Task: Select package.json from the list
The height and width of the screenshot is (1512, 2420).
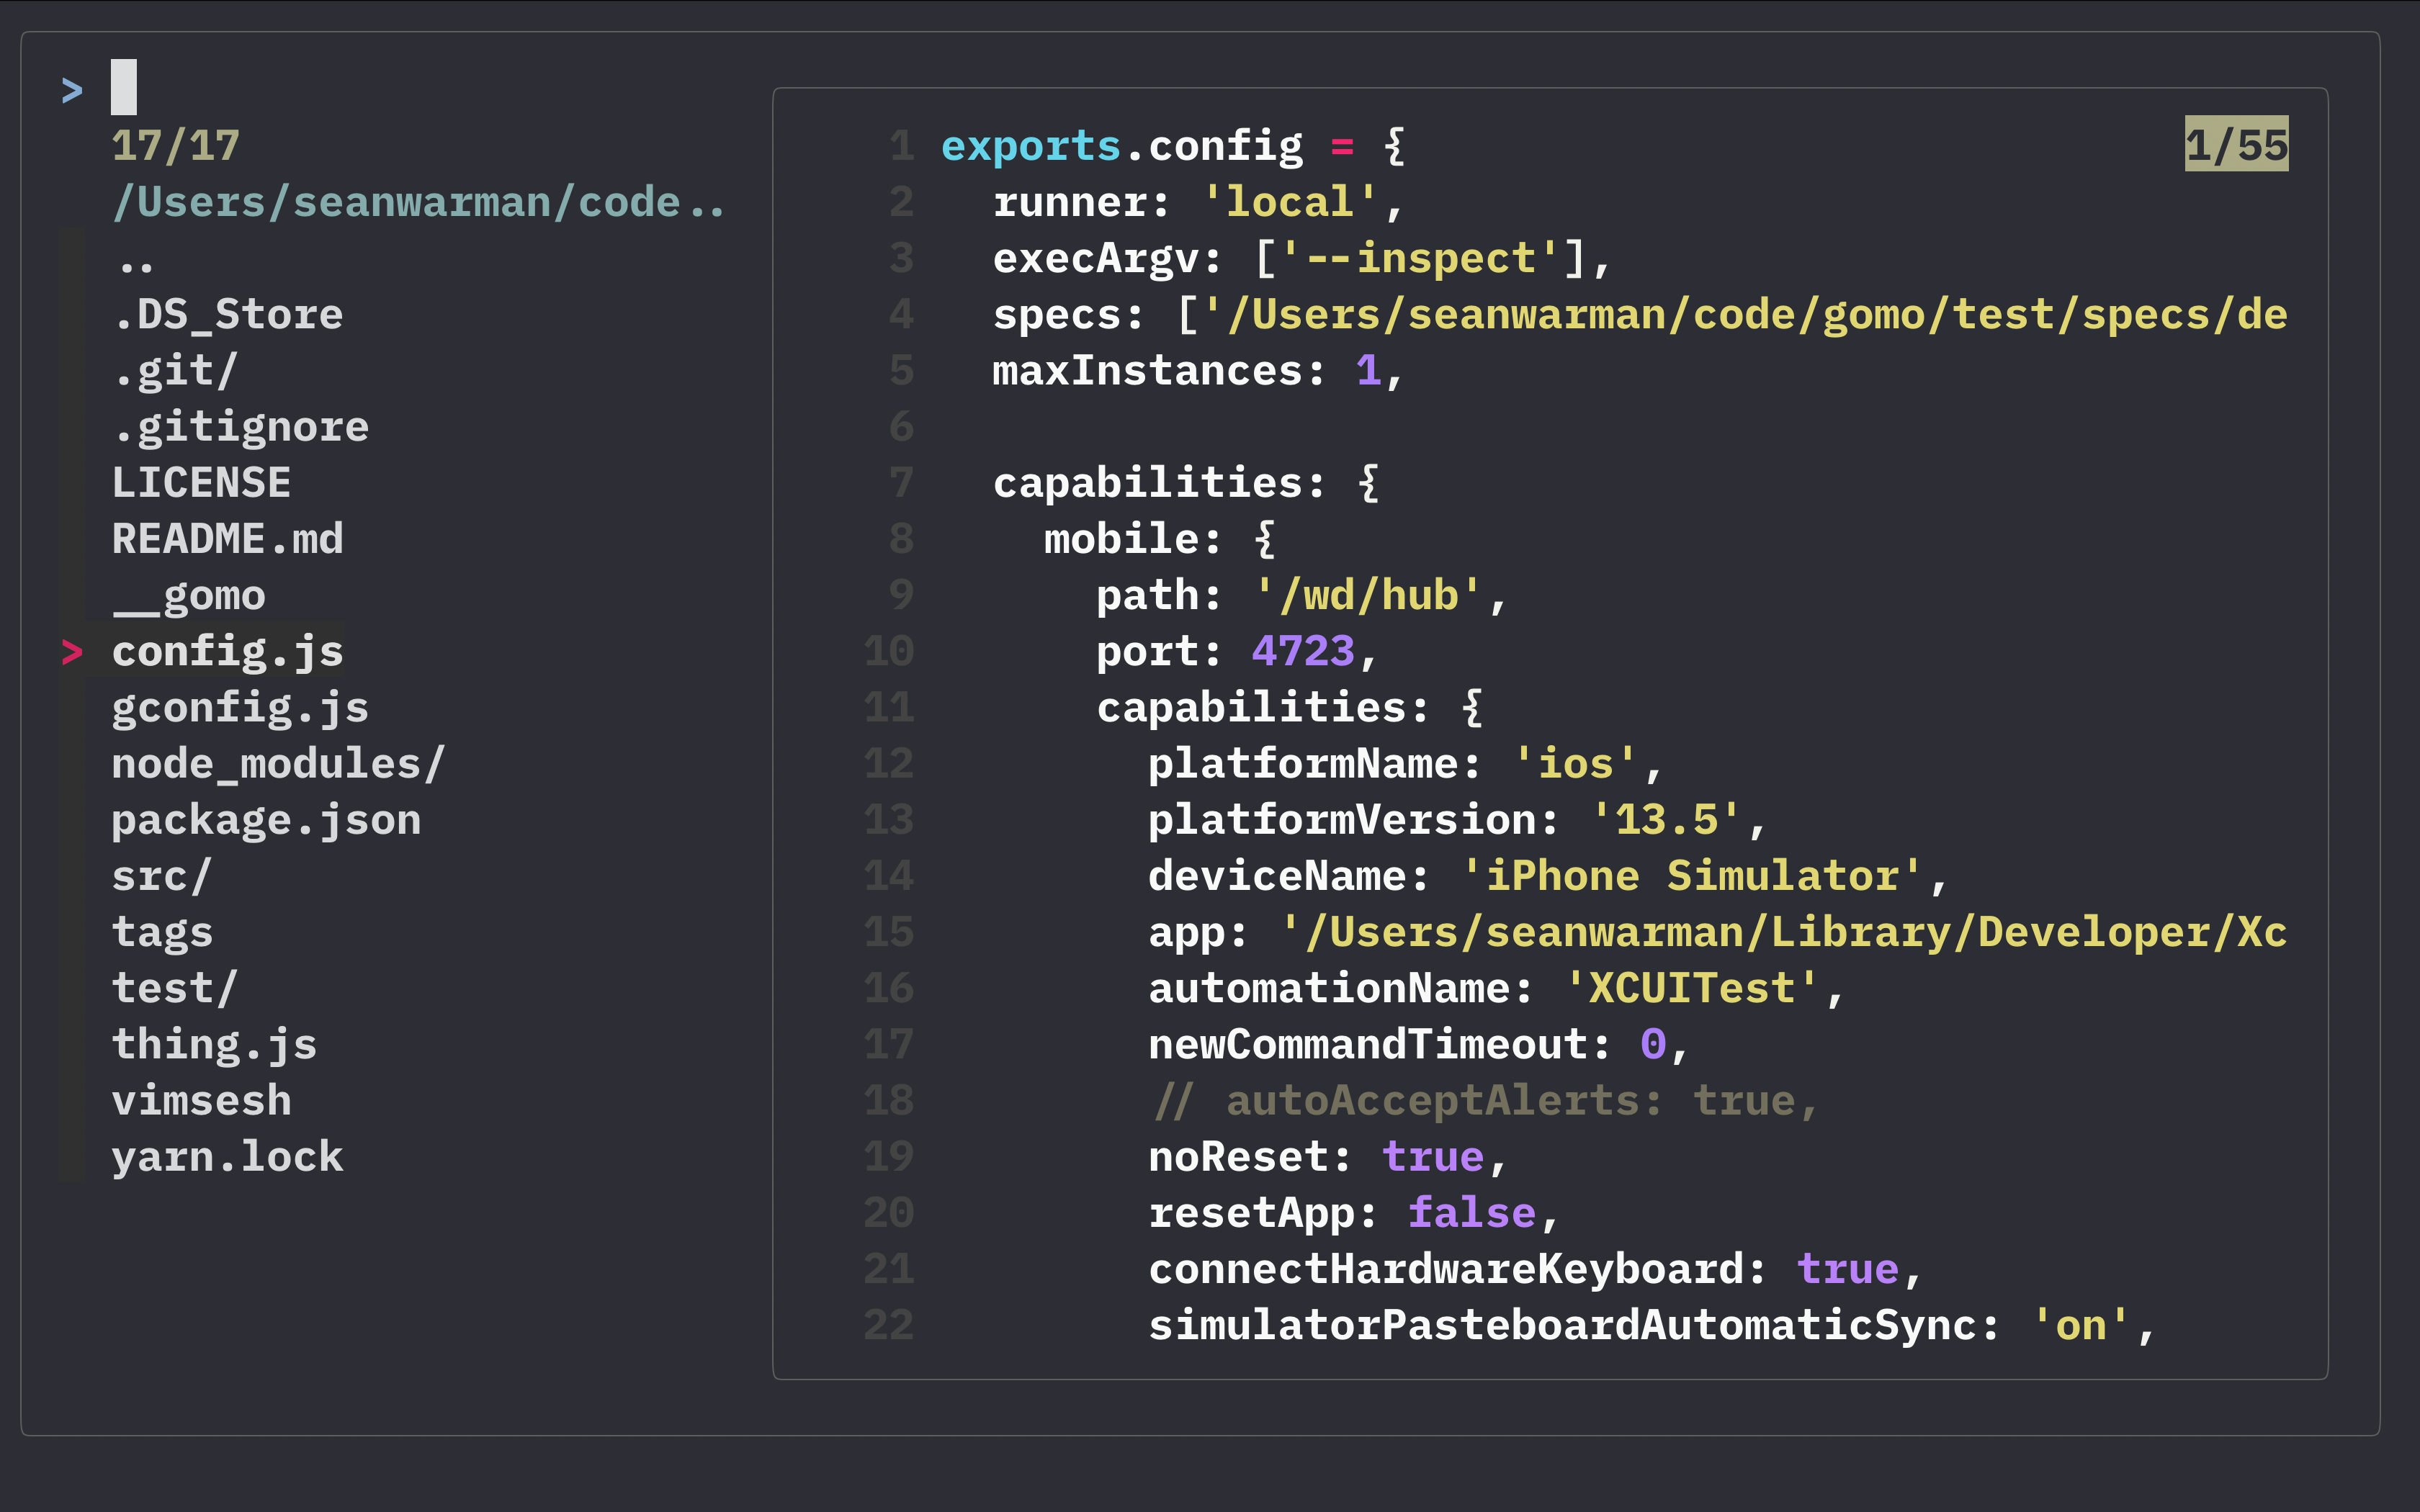Action: (267, 820)
